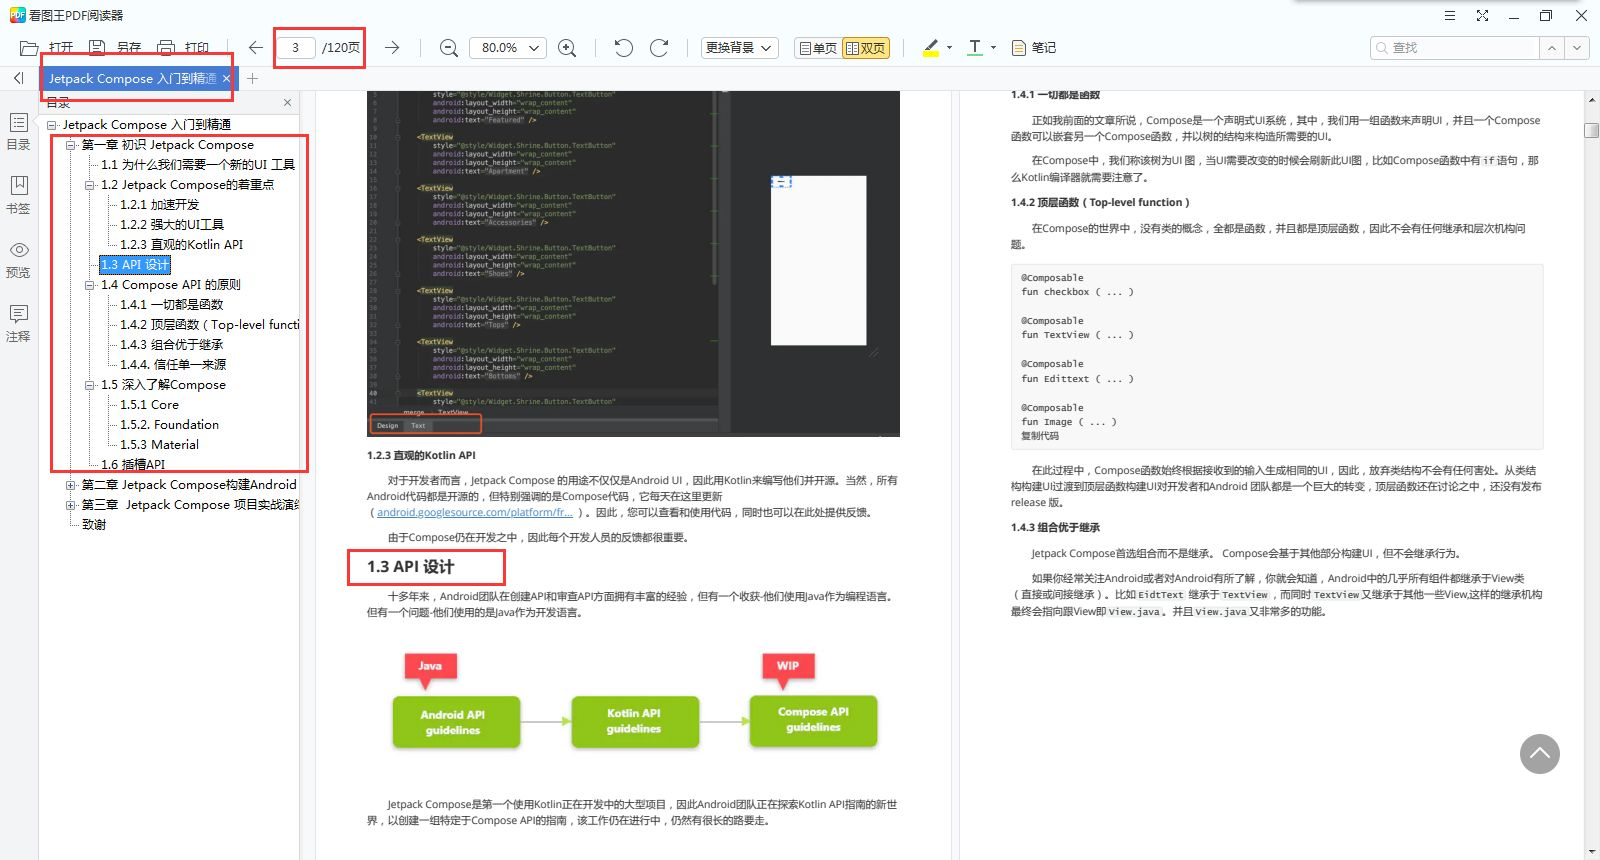Select outline item 1.4.2 顶层函数

coord(209,325)
